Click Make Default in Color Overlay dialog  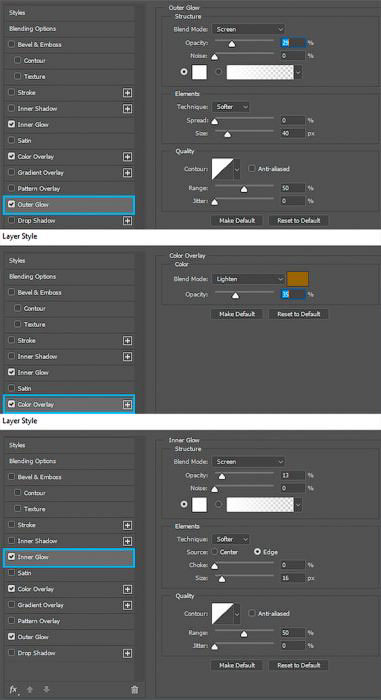point(237,314)
